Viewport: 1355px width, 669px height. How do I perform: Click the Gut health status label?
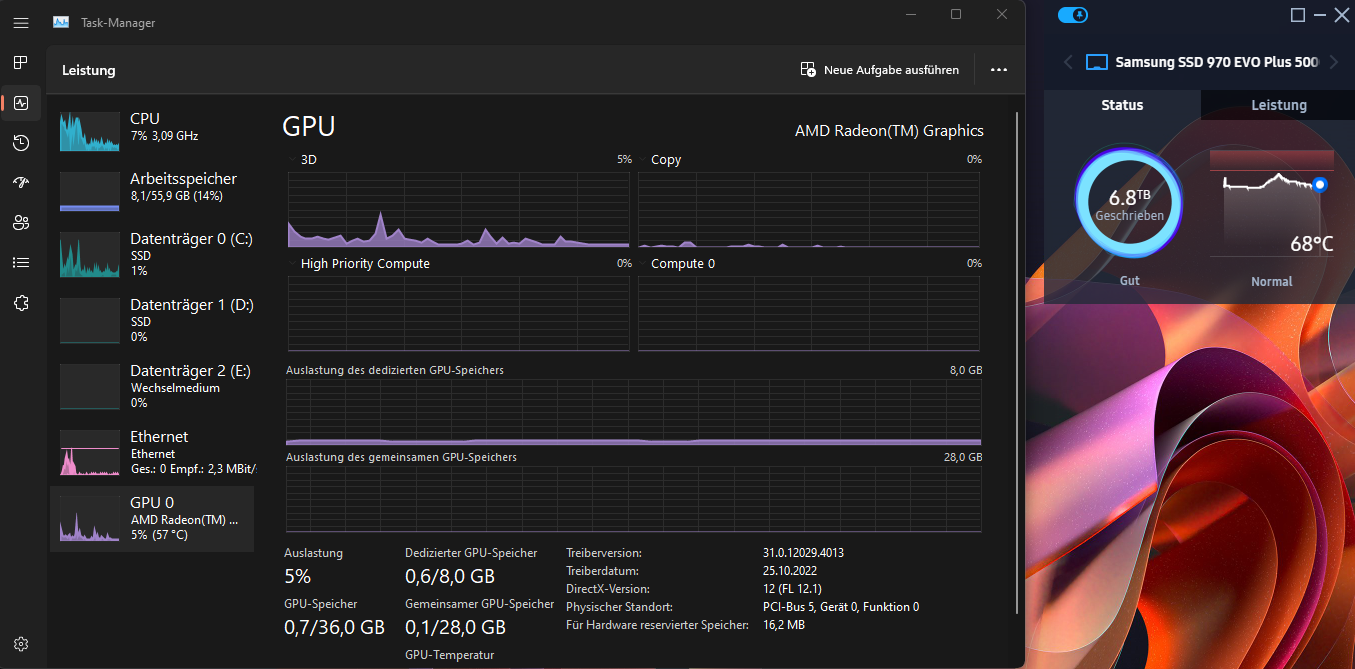1129,281
